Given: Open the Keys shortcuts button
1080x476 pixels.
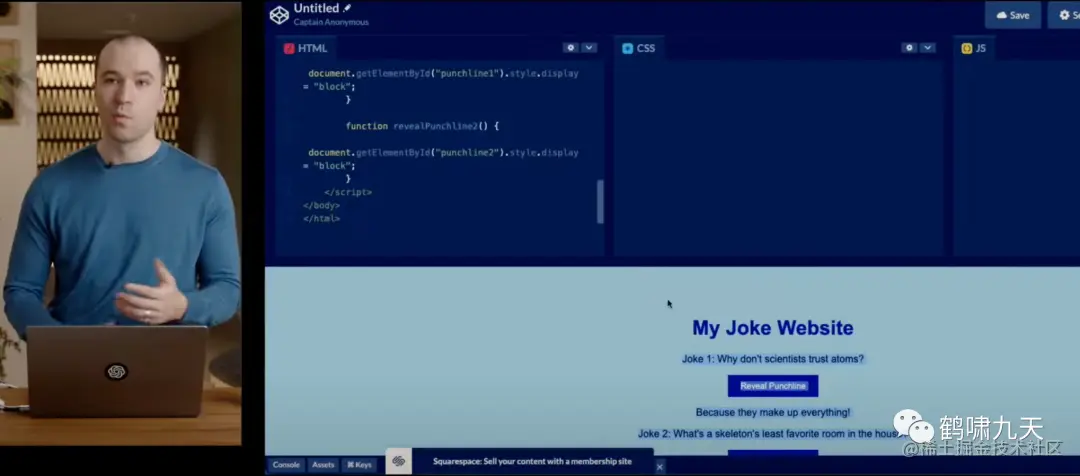Looking at the screenshot, I should pyautogui.click(x=360, y=465).
